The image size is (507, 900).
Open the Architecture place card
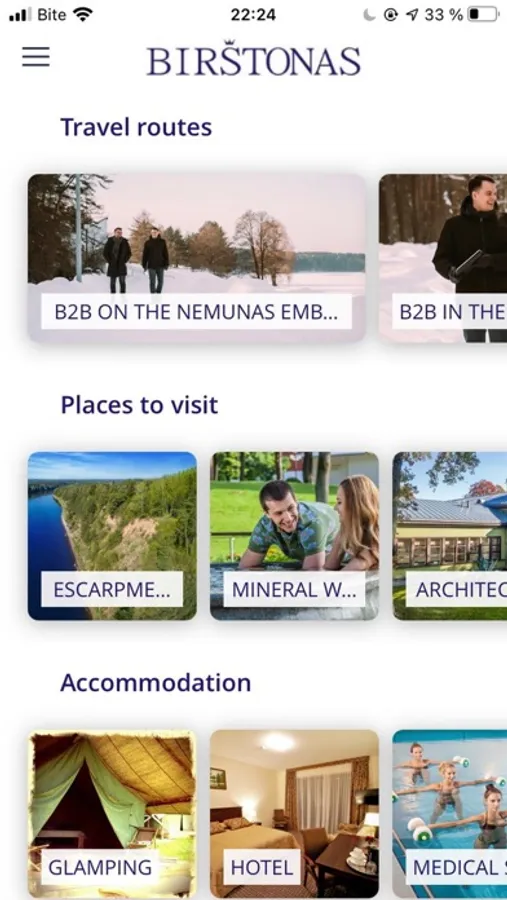point(450,536)
